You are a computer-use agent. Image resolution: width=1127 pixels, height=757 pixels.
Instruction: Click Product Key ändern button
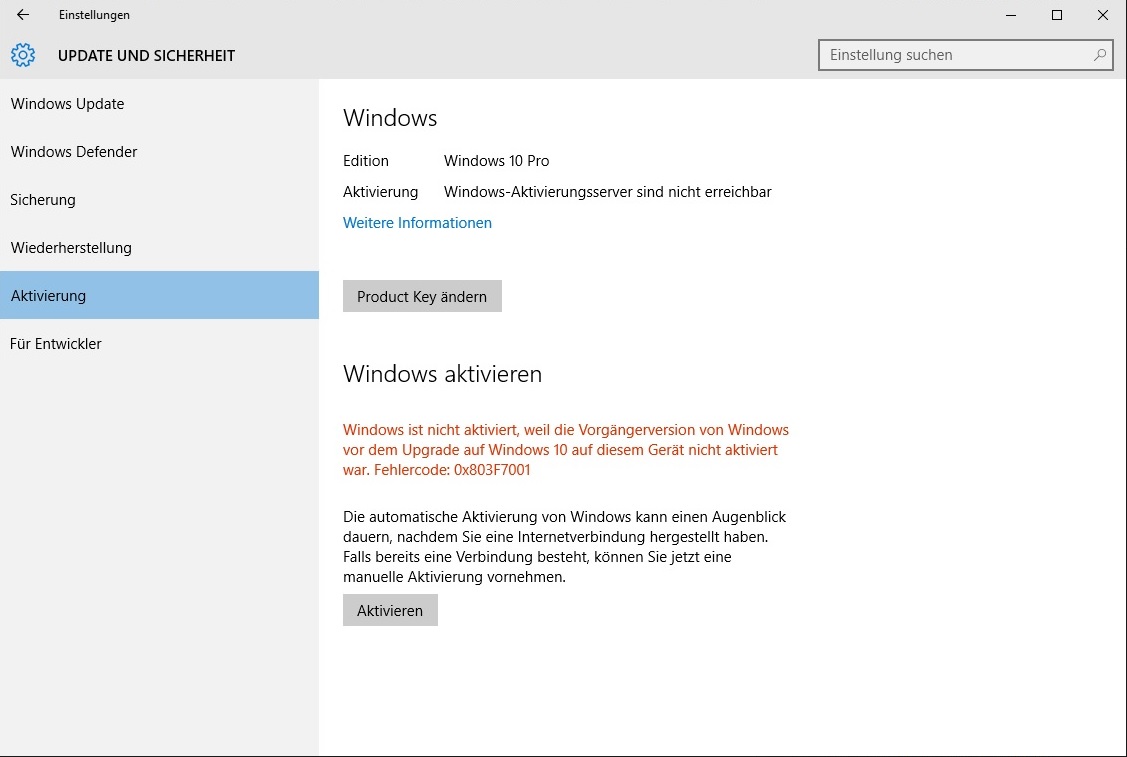(422, 296)
